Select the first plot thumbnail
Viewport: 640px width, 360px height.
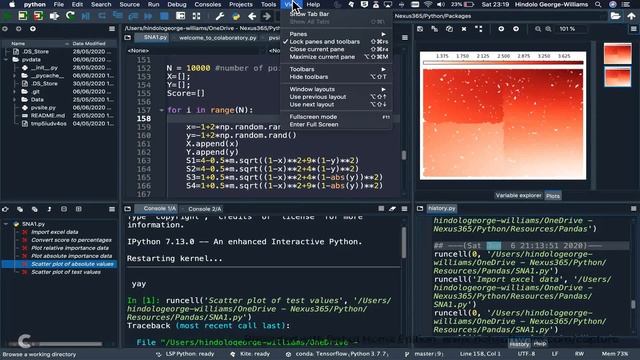pyautogui.click(x=618, y=53)
